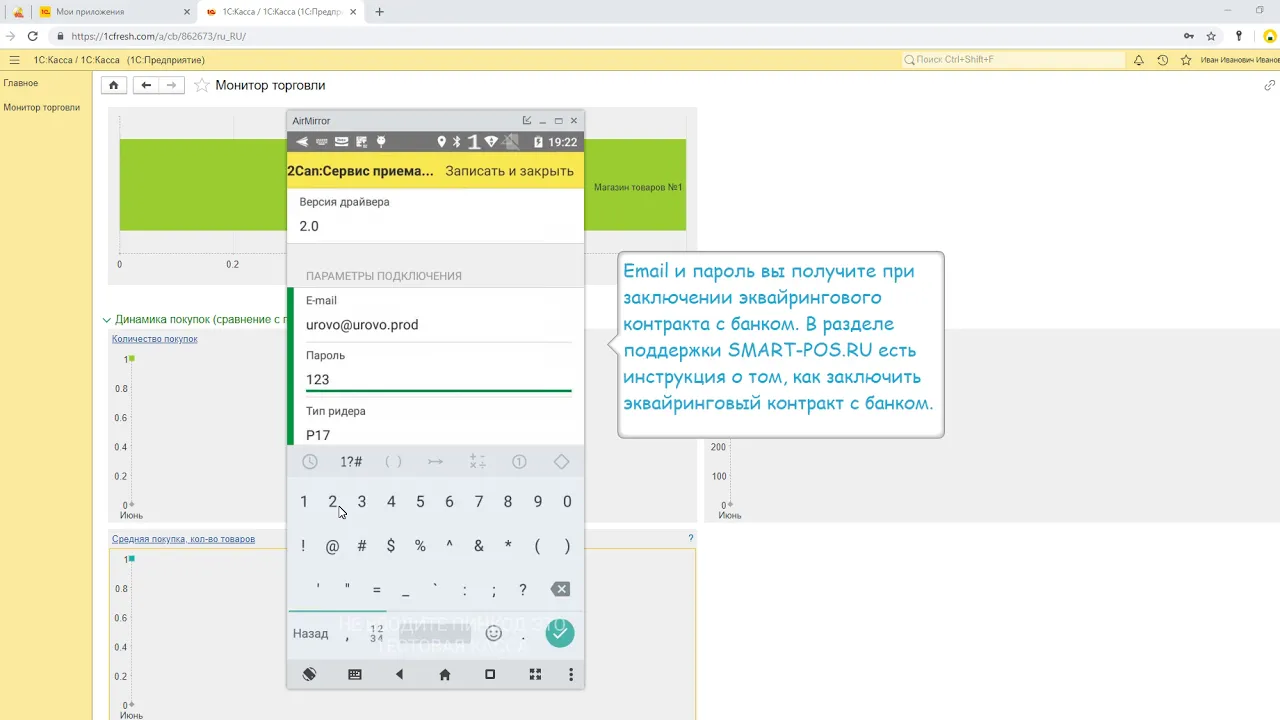Open the 1C notifications bell
The width and height of the screenshot is (1280, 720).
coord(1138,60)
